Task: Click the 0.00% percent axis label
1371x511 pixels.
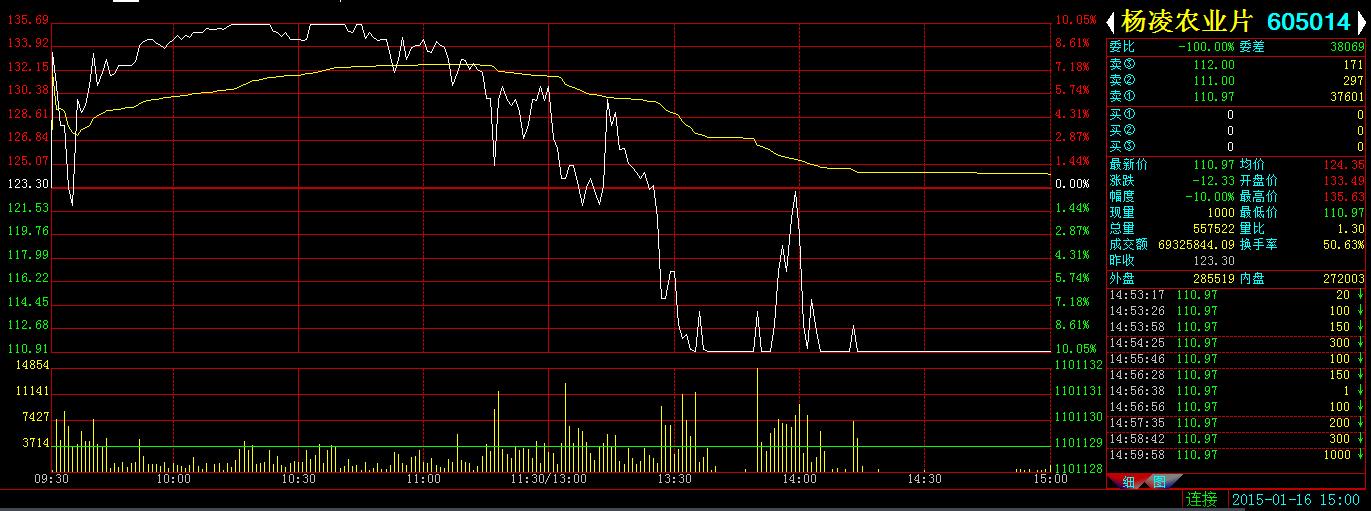Action: (x=1073, y=184)
